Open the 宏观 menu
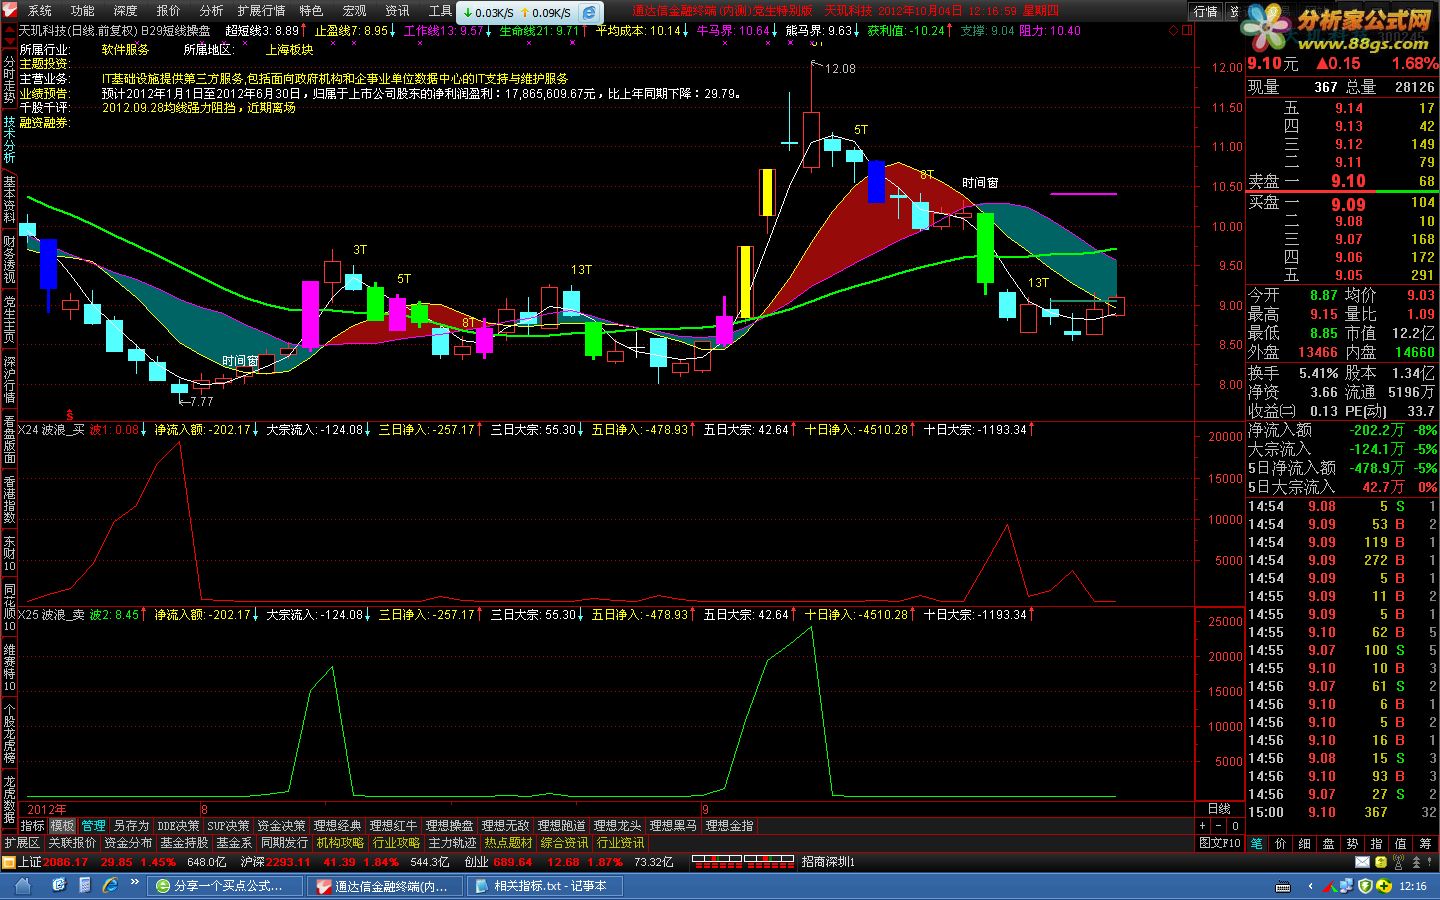1440x900 pixels. click(x=355, y=11)
